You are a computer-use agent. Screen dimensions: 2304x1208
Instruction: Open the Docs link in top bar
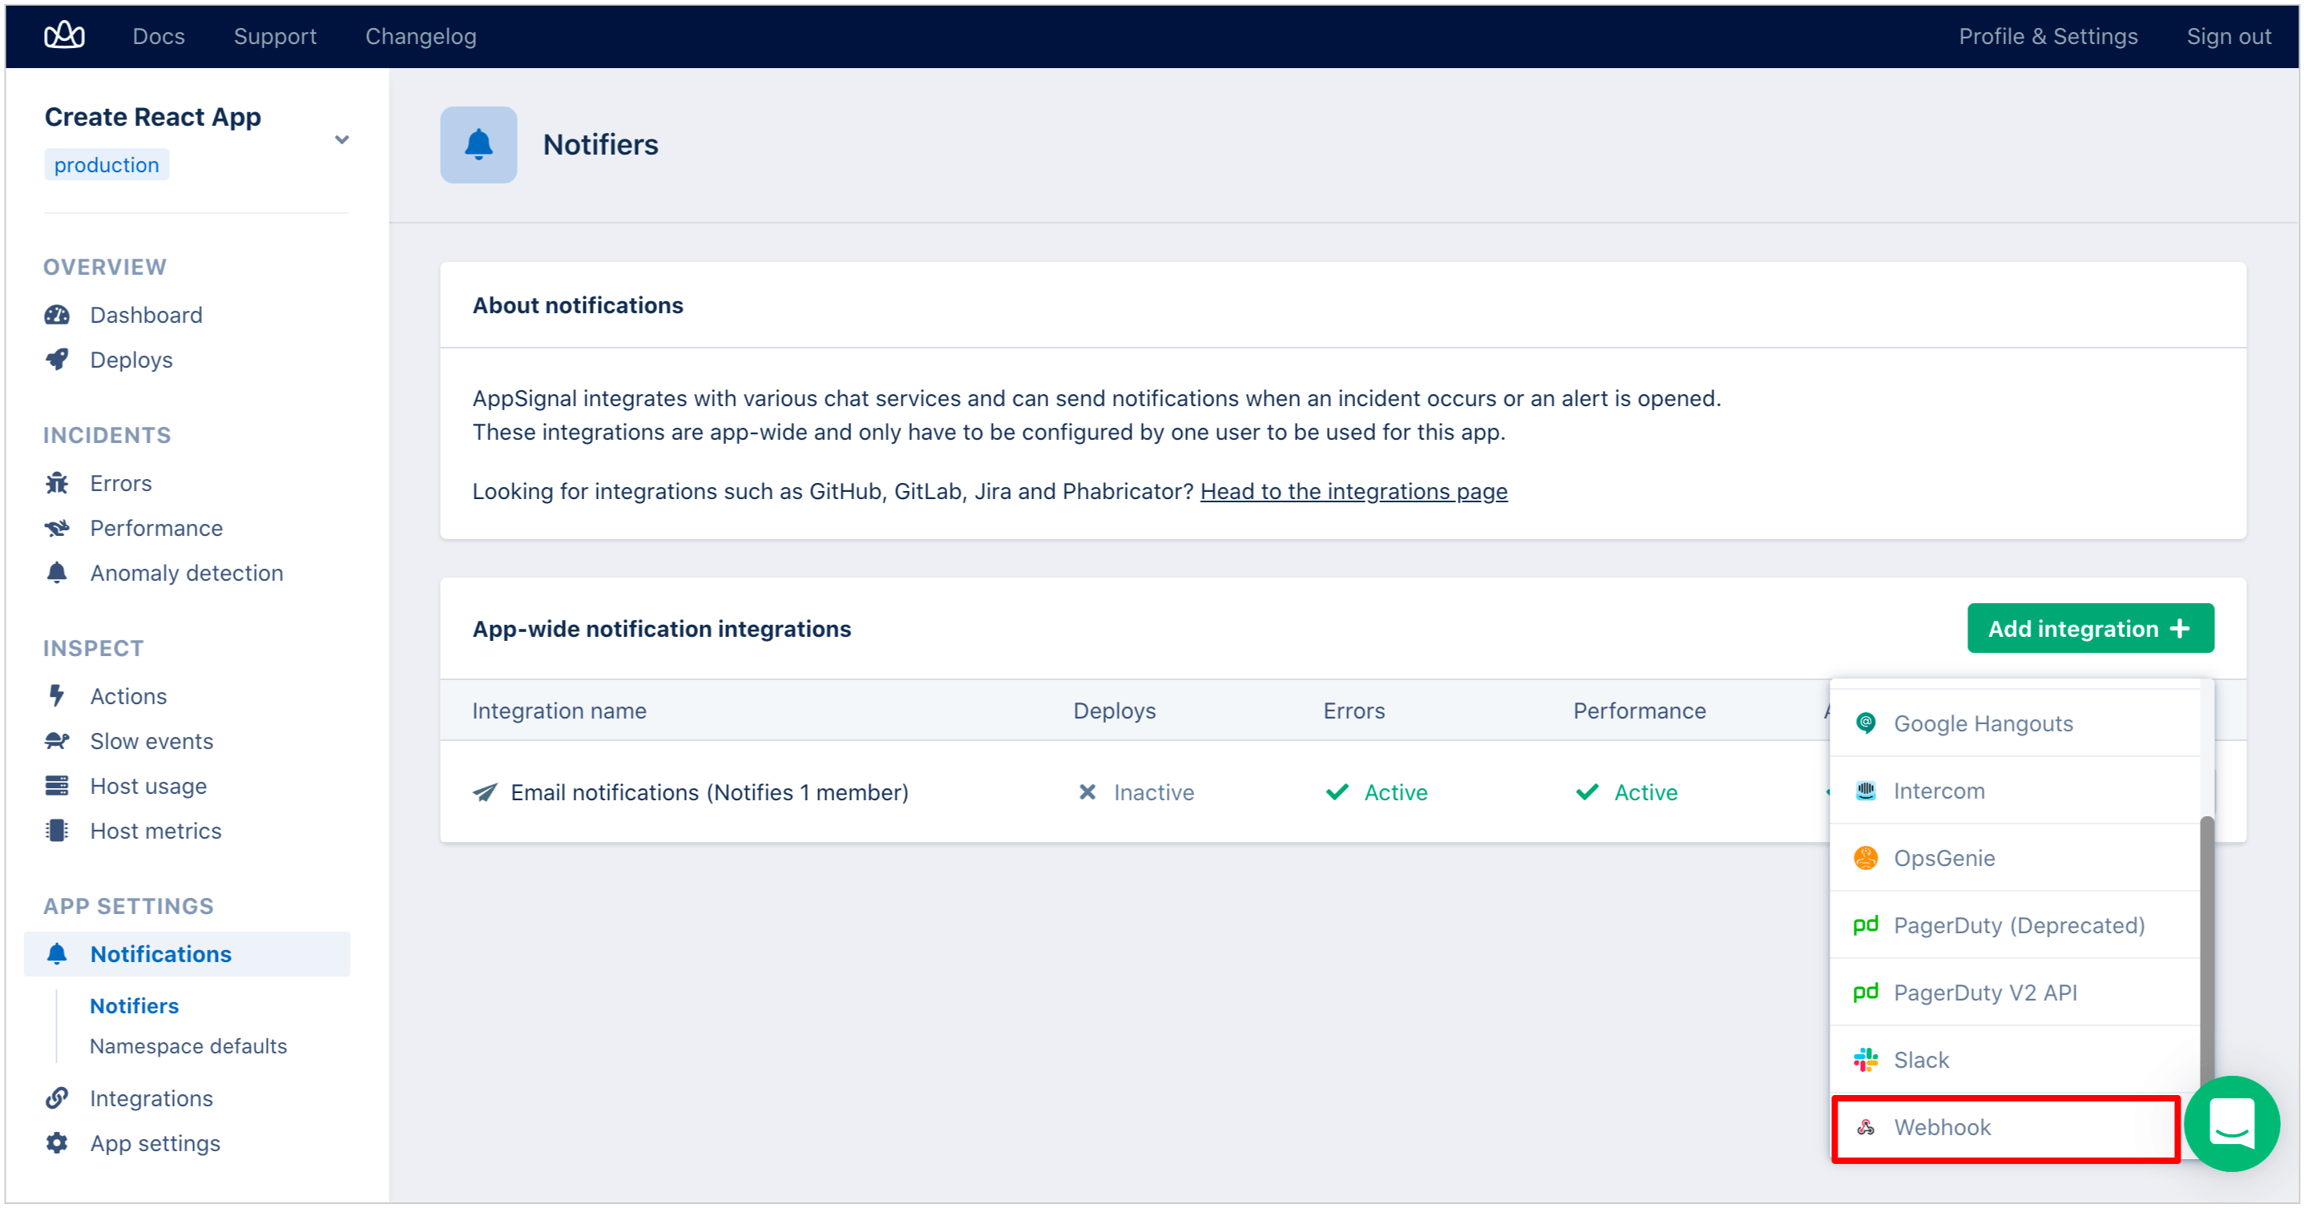coord(159,36)
